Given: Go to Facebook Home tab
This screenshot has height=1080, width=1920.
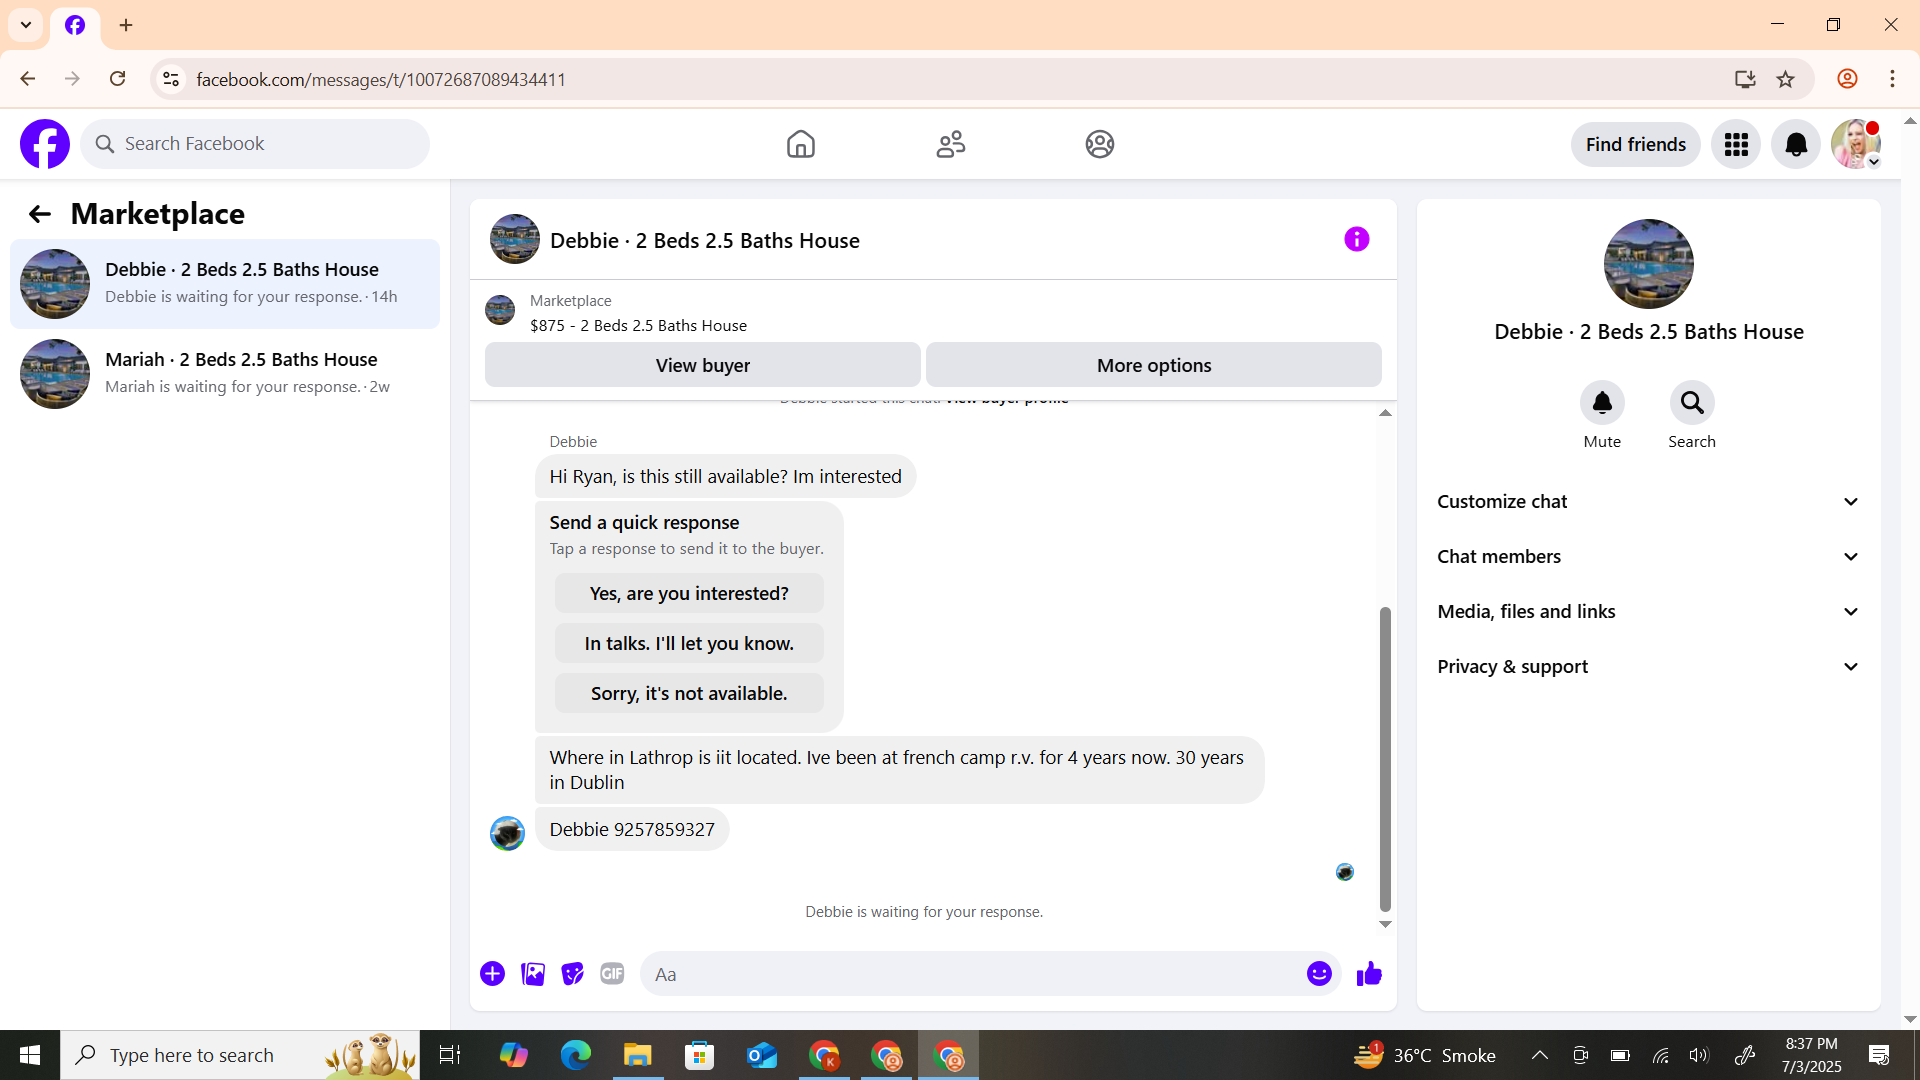Looking at the screenshot, I should click(800, 145).
